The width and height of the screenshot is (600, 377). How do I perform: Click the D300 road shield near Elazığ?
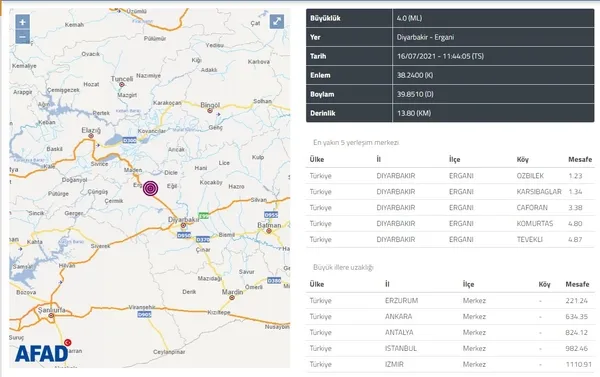pyautogui.click(x=129, y=140)
